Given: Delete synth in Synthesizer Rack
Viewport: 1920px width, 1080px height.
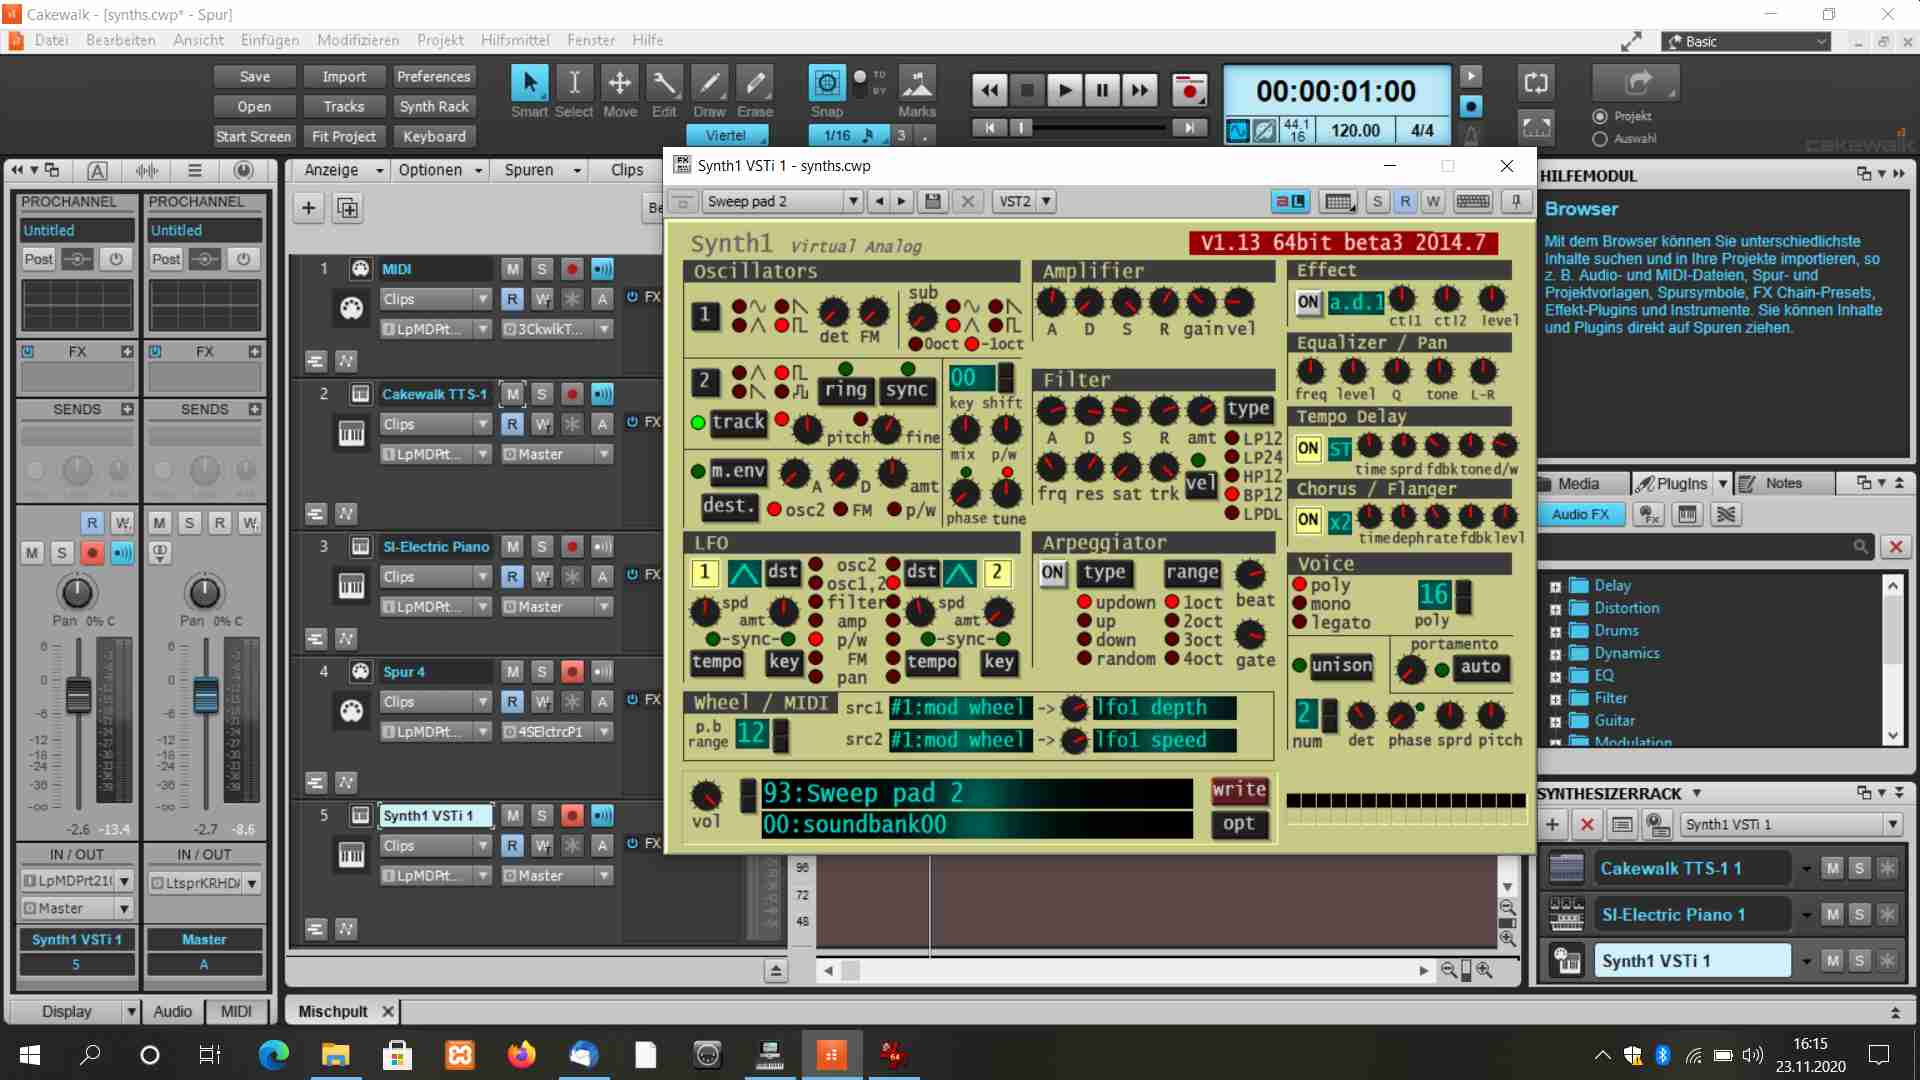Looking at the screenshot, I should 1587,825.
